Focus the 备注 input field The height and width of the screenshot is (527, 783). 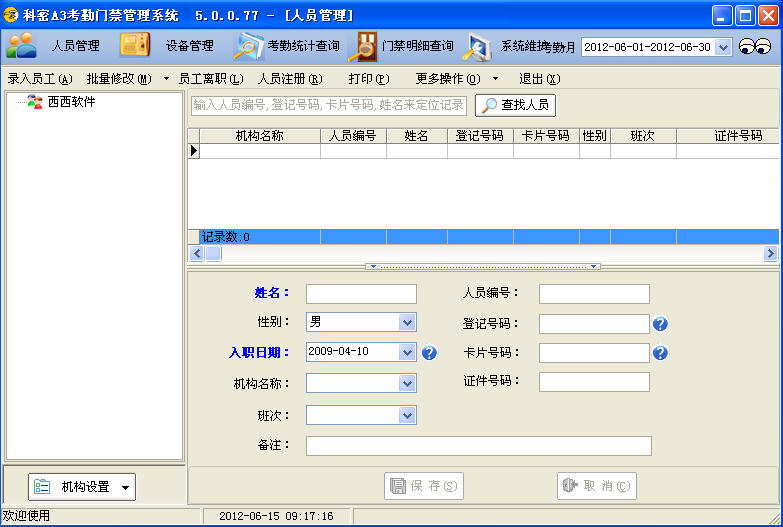(479, 446)
